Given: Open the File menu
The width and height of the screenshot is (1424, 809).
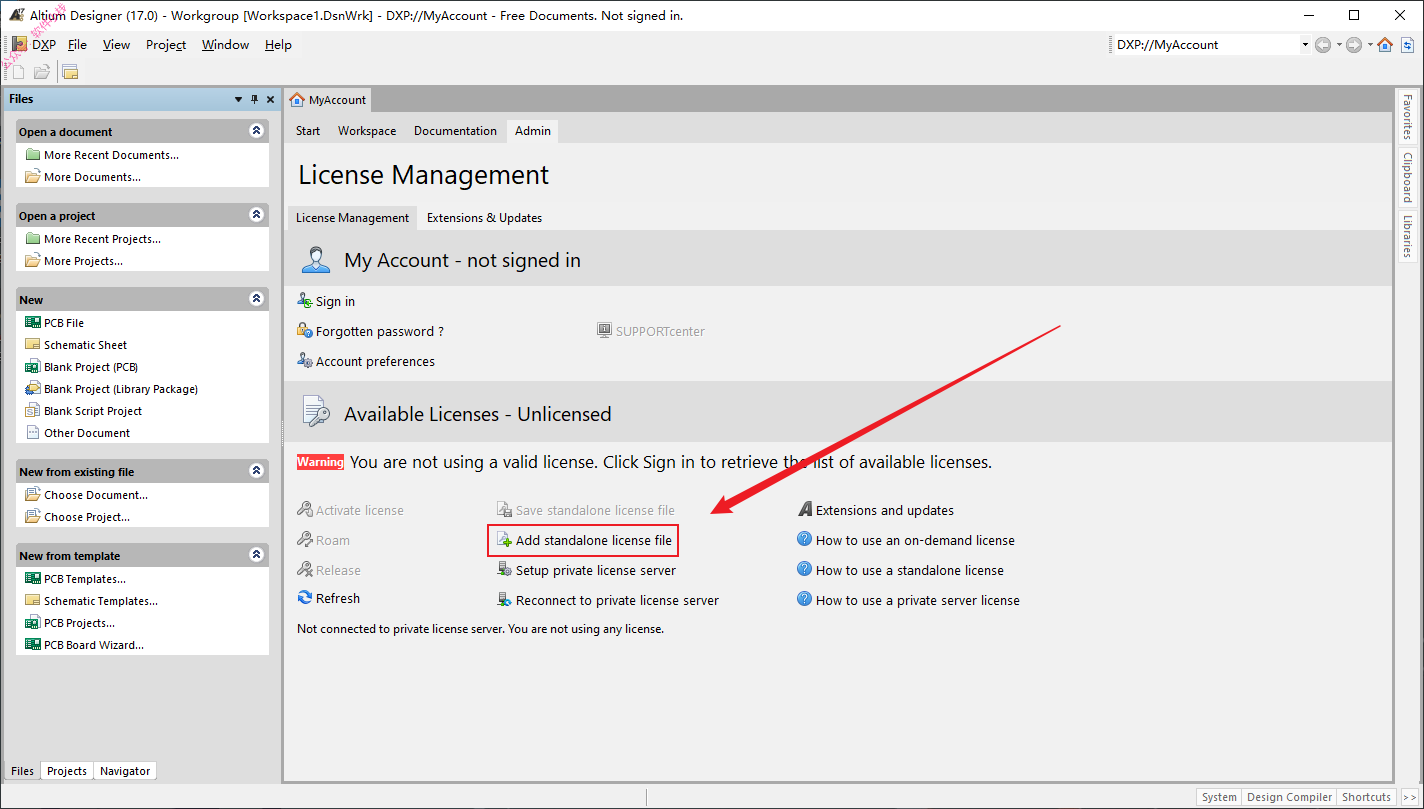Looking at the screenshot, I should click(77, 45).
